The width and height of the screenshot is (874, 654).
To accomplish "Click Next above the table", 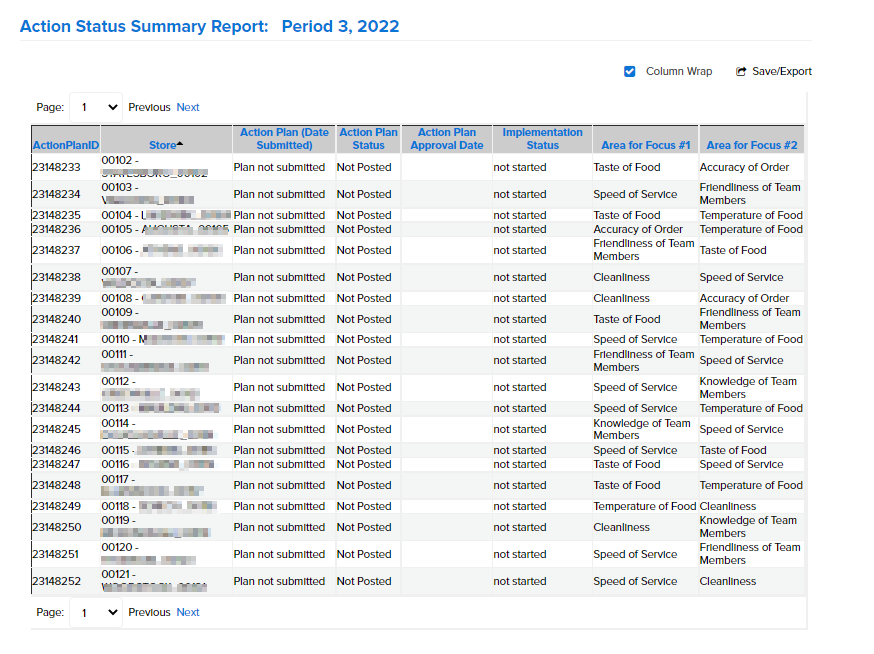I will (x=187, y=107).
